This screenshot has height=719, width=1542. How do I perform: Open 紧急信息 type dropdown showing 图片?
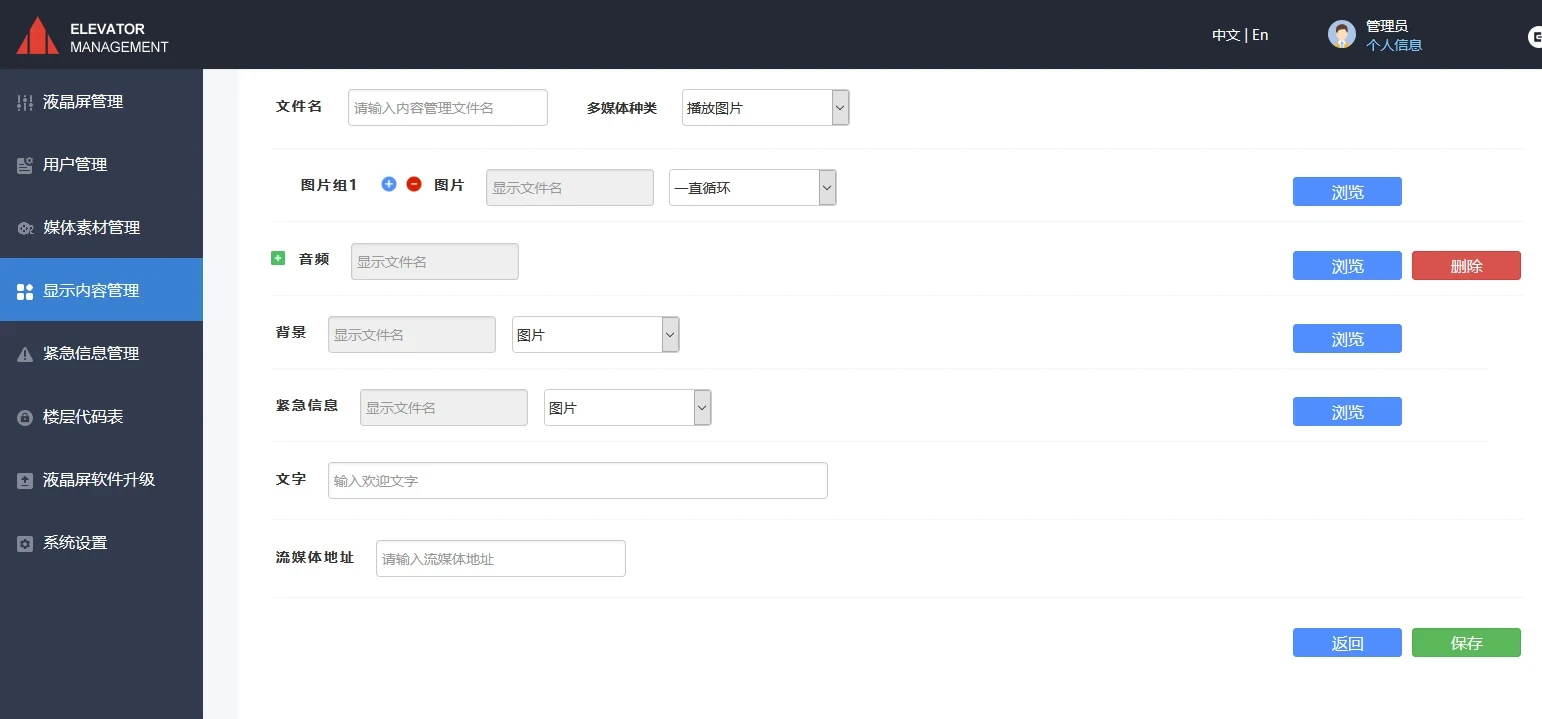[628, 408]
